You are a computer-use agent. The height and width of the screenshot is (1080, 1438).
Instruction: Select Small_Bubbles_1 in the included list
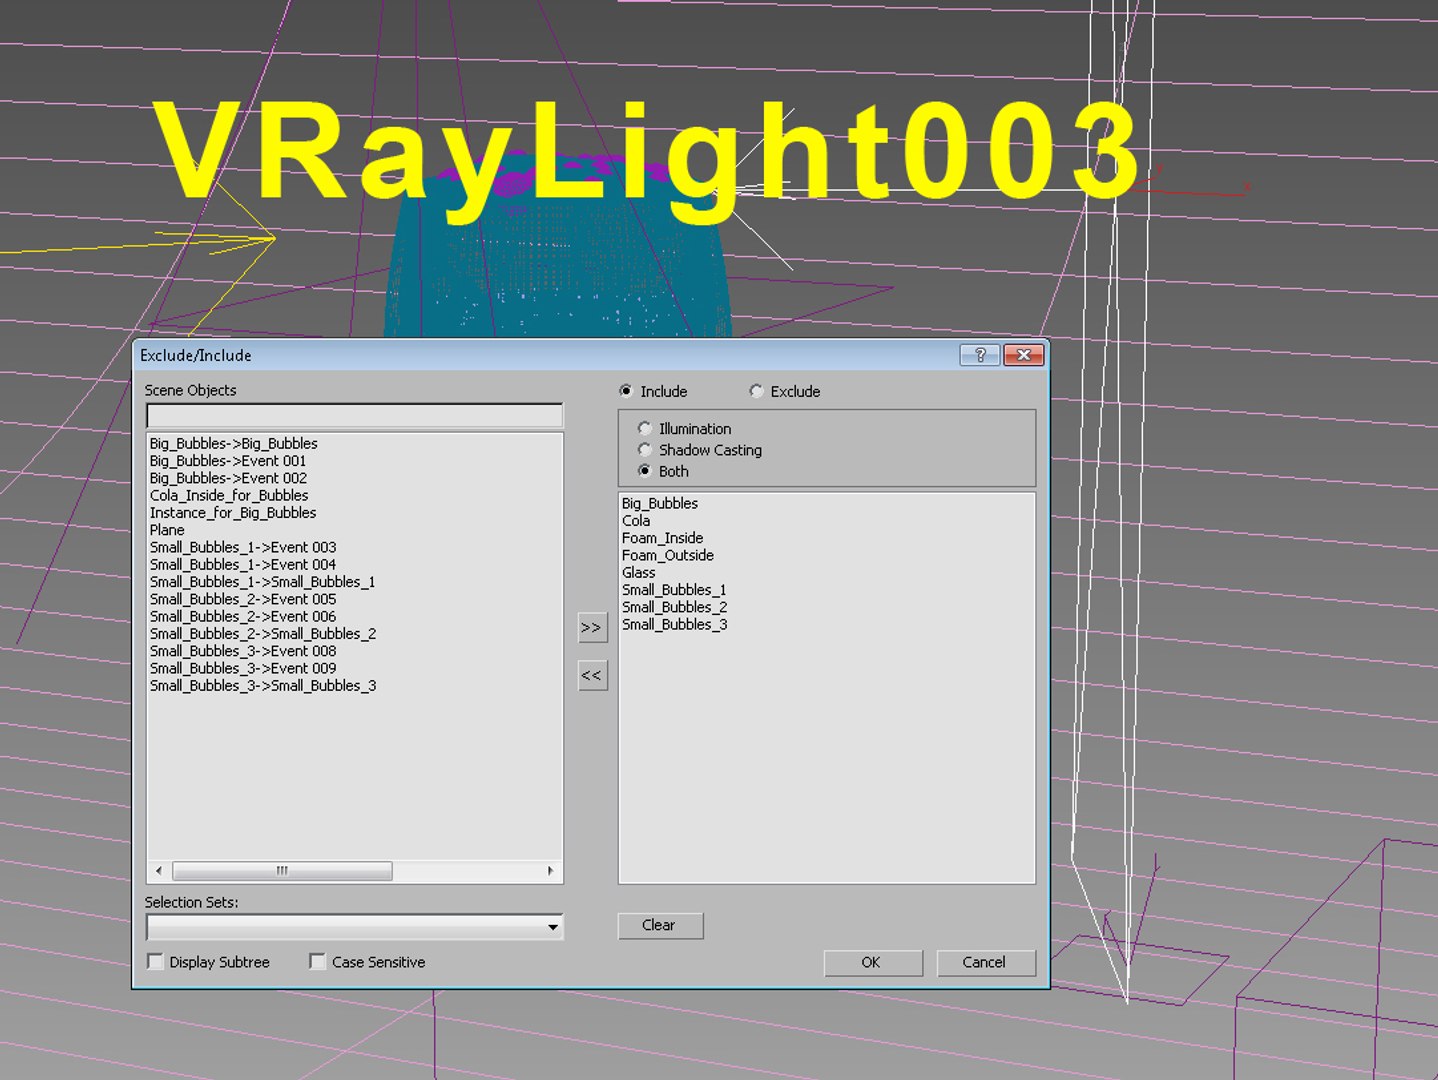pyautogui.click(x=674, y=590)
